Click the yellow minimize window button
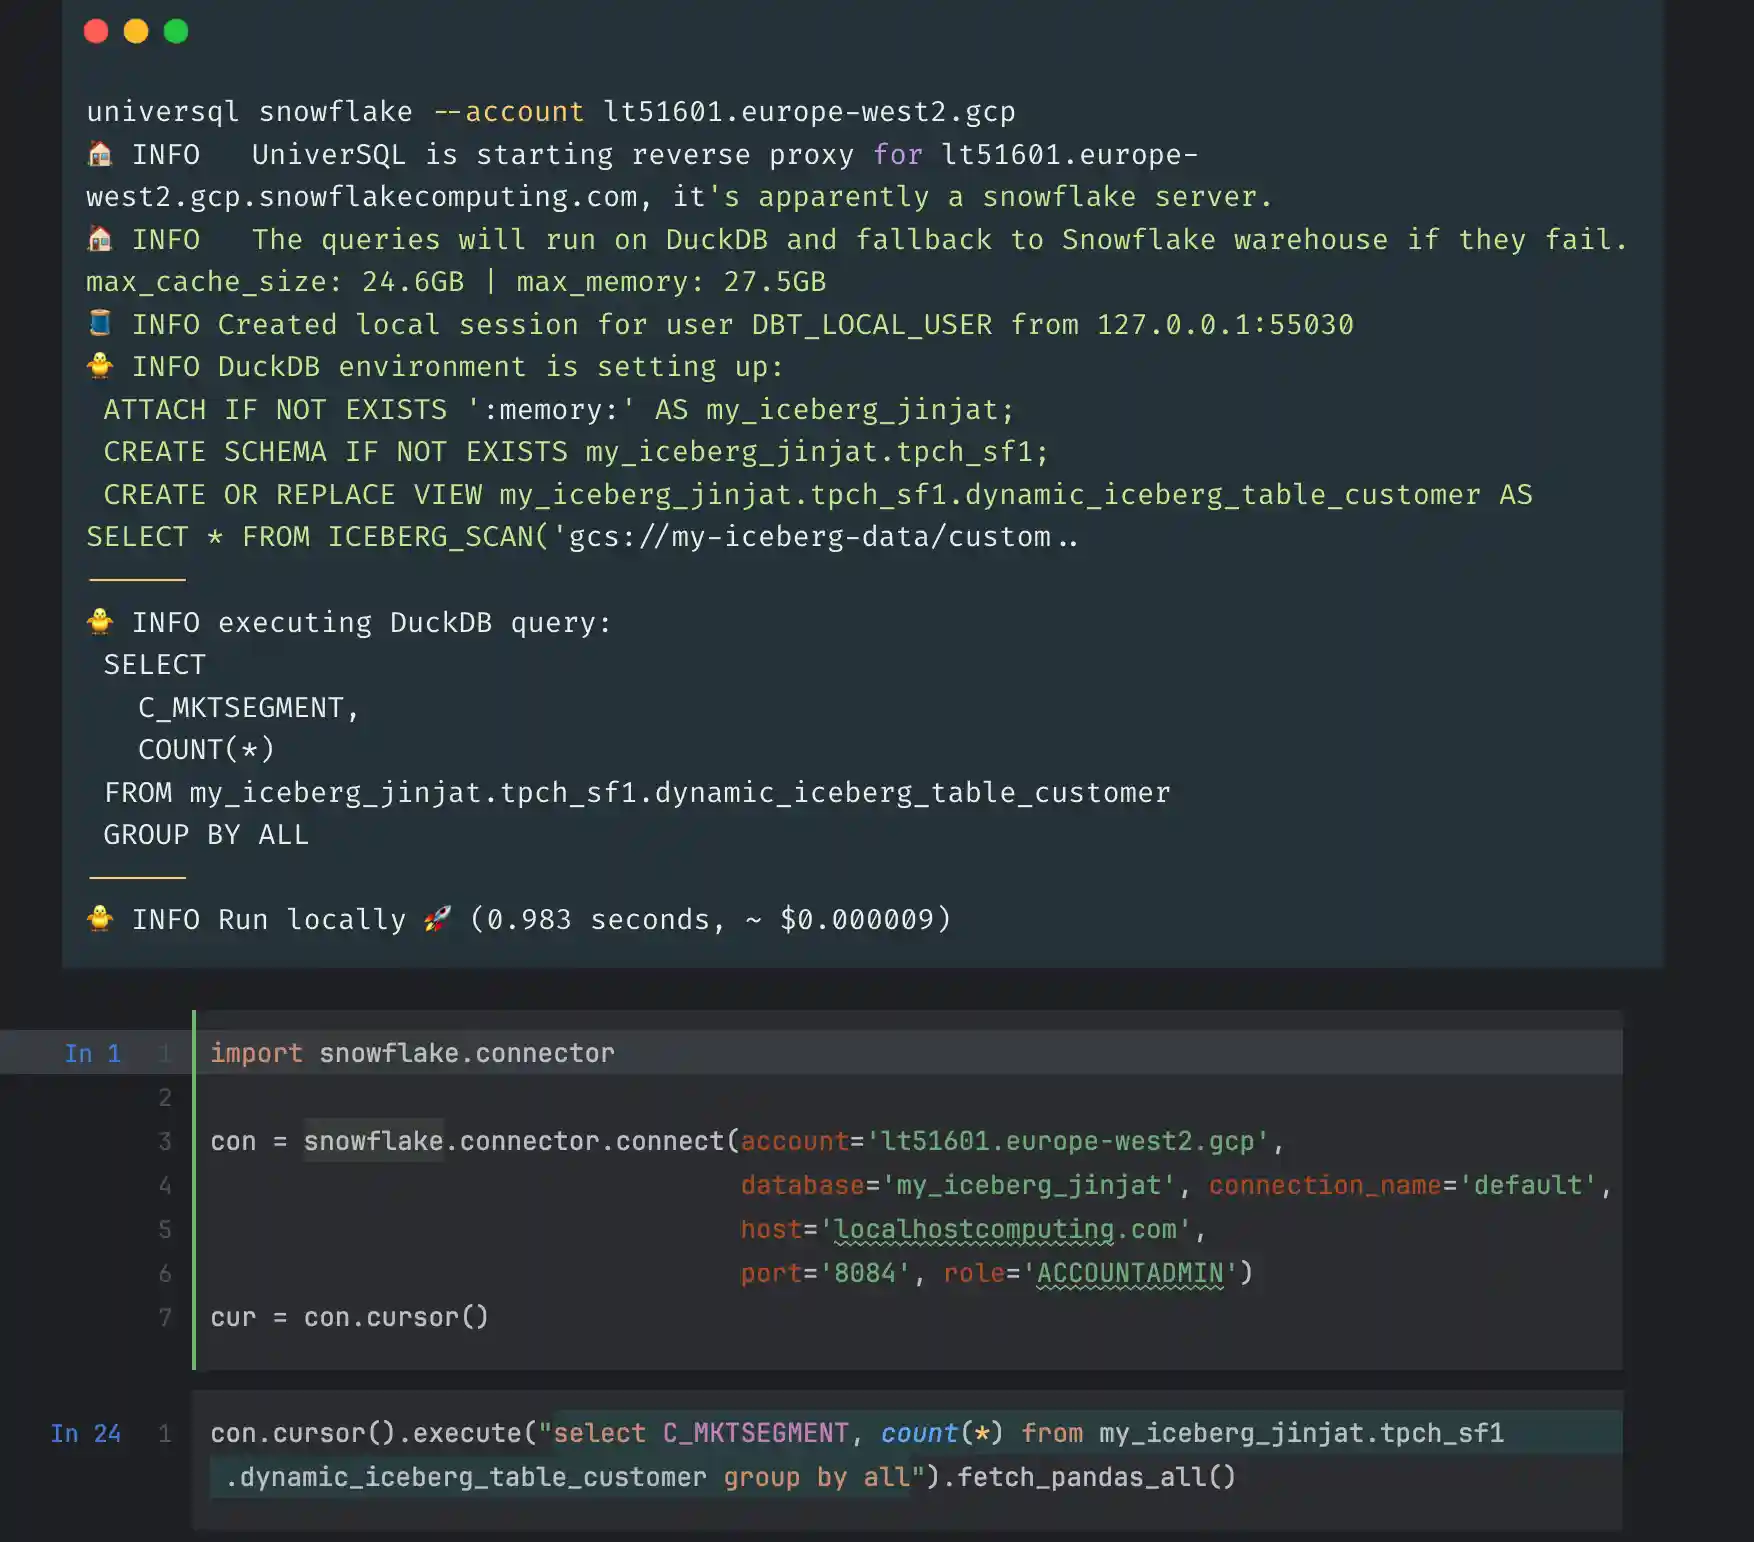 point(136,32)
